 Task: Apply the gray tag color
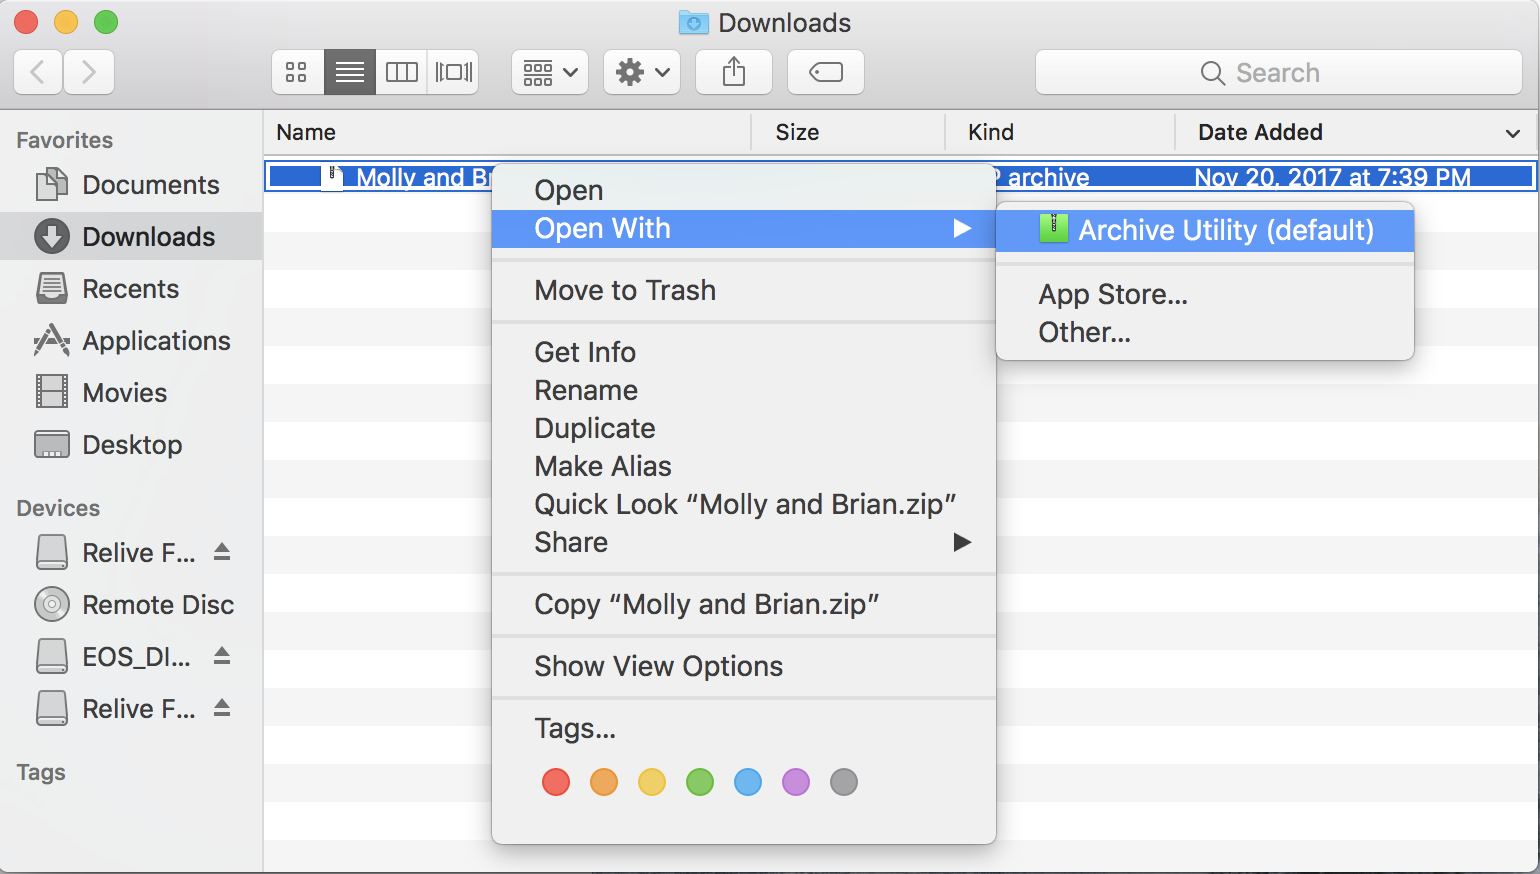pos(844,782)
